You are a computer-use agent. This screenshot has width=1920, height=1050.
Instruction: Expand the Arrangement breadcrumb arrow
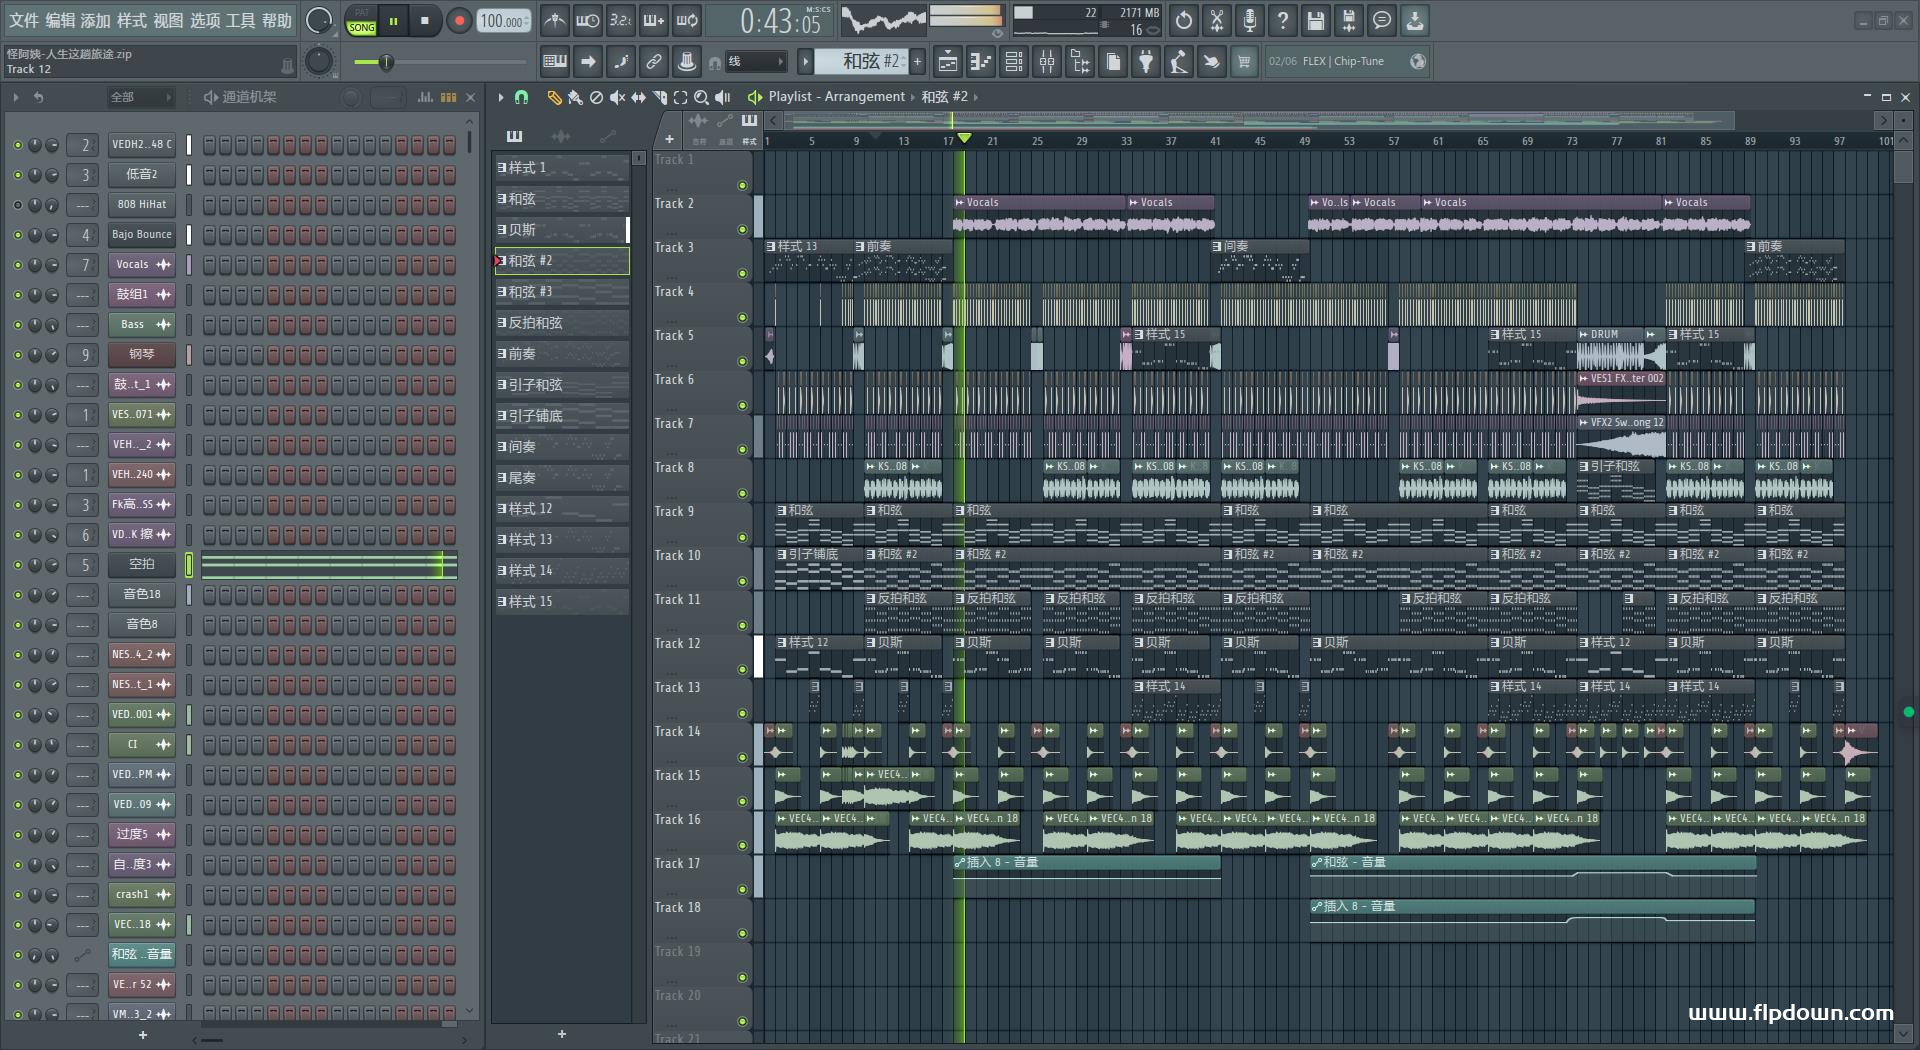pyautogui.click(x=912, y=97)
